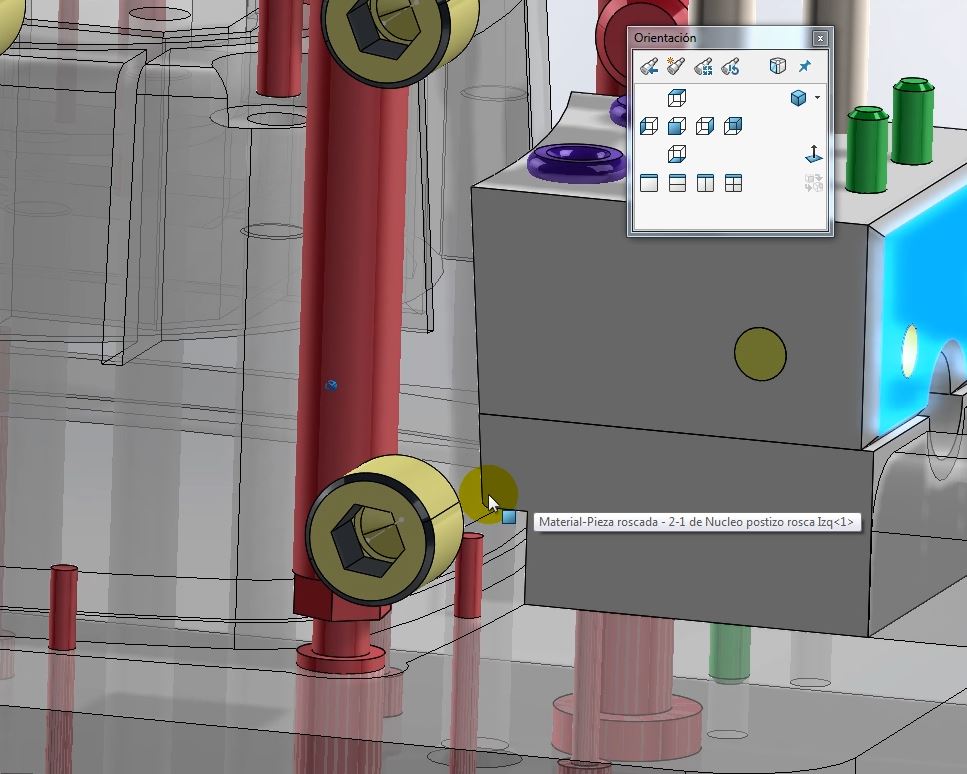967x774 pixels.
Task: Reset Standard Views in Orientación dialog
Action: coord(730,67)
